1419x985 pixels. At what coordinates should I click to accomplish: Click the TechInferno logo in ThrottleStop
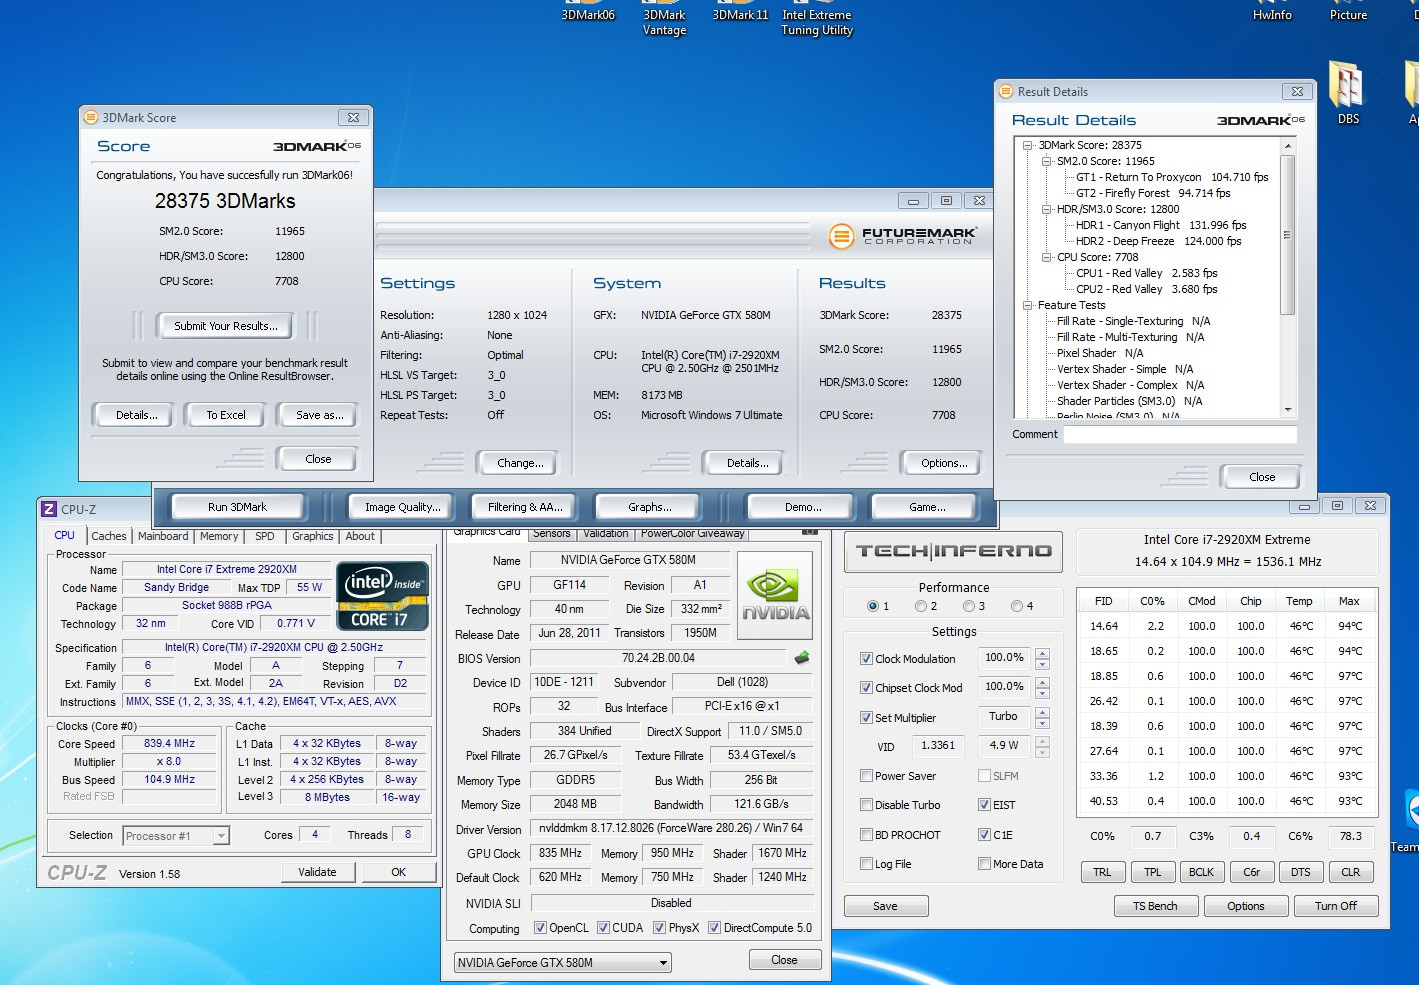click(953, 551)
